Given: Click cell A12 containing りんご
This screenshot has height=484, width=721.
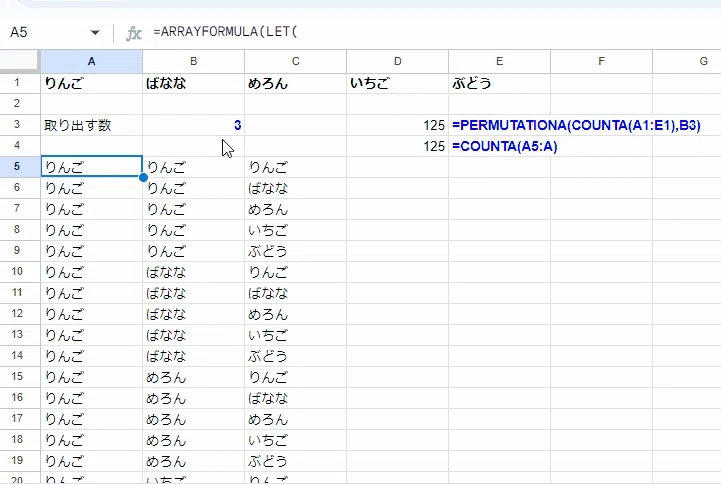Looking at the screenshot, I should 92,314.
